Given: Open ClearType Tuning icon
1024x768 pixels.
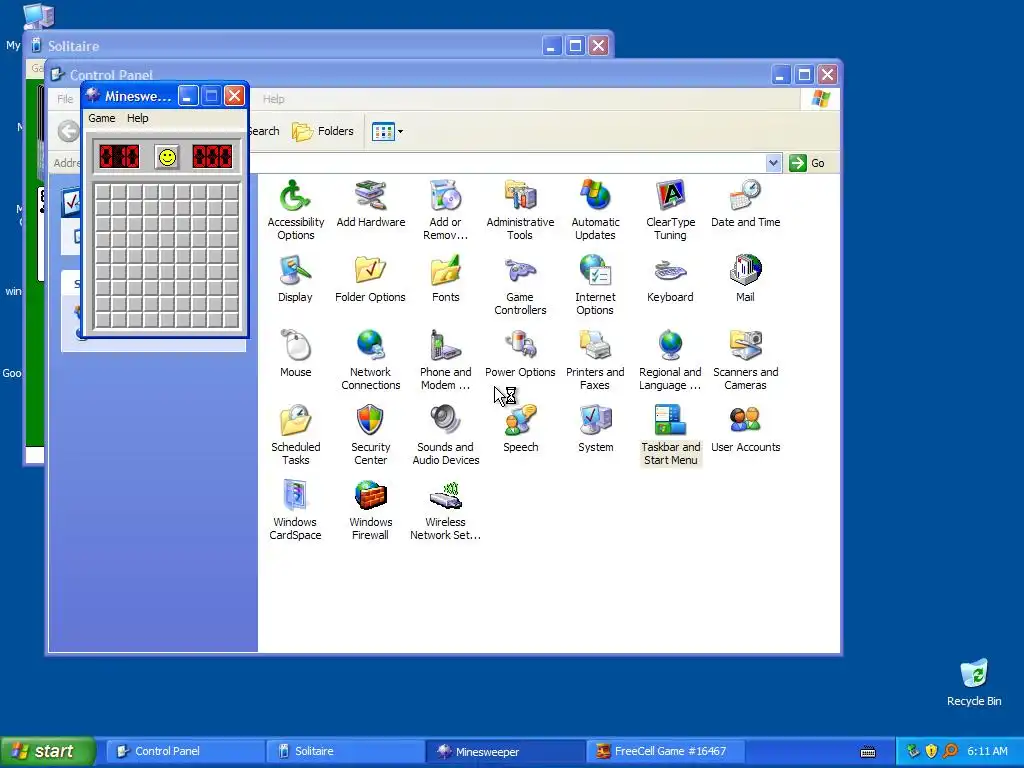Looking at the screenshot, I should coord(670,196).
